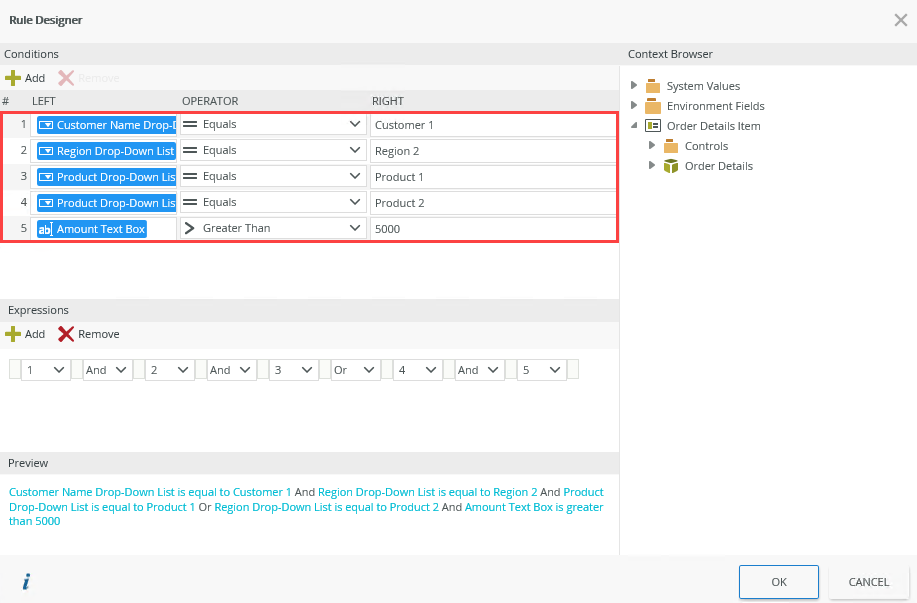Expand the Controls tree node
917x603 pixels.
(651, 146)
